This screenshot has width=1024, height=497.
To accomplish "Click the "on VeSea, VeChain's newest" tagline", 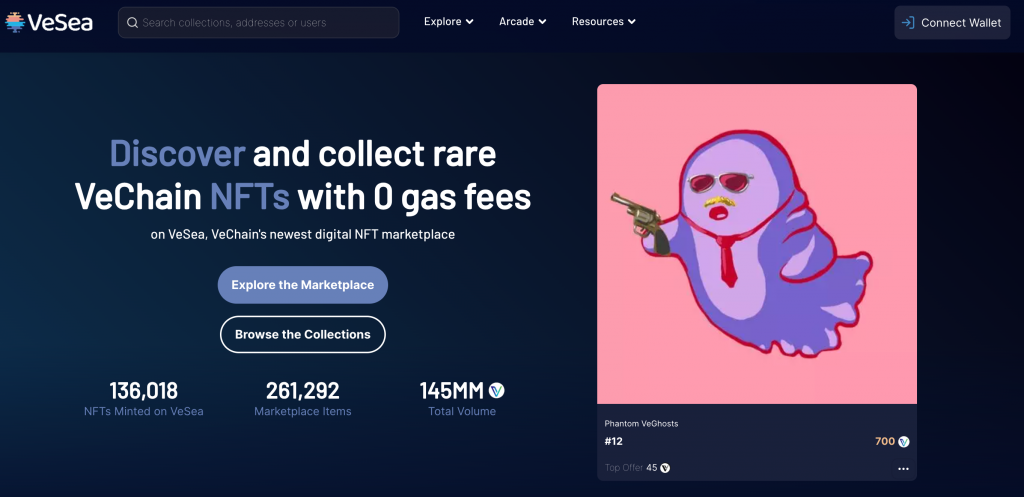I will click(302, 234).
